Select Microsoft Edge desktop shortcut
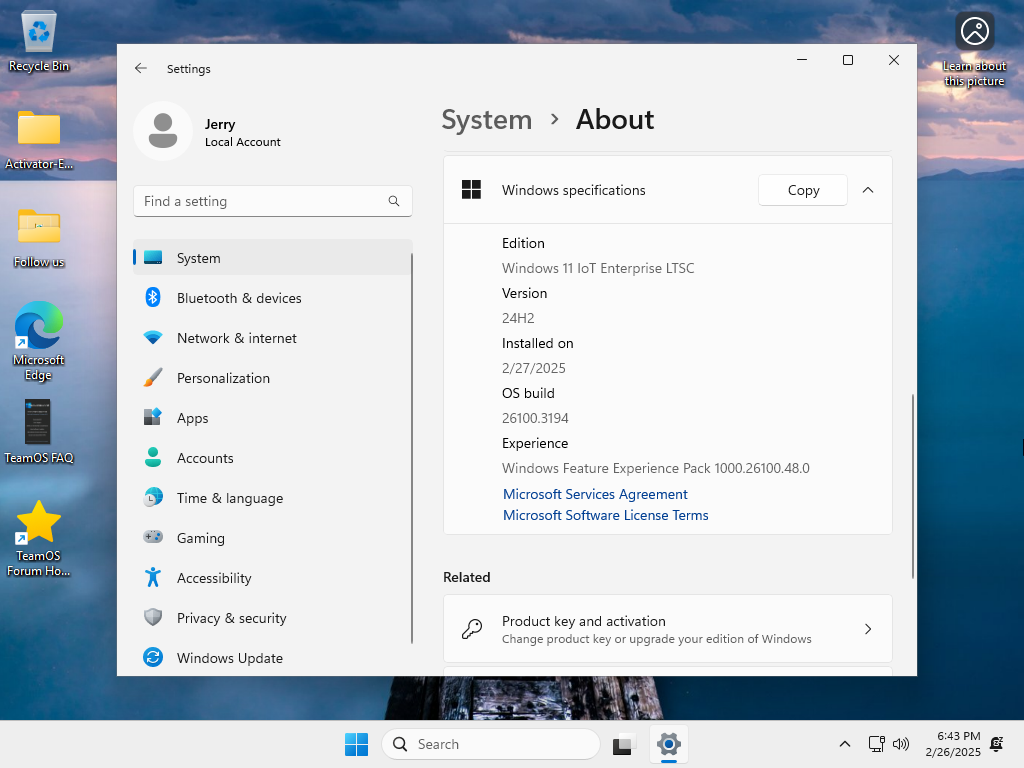This screenshot has height=768, width=1024. tap(39, 341)
